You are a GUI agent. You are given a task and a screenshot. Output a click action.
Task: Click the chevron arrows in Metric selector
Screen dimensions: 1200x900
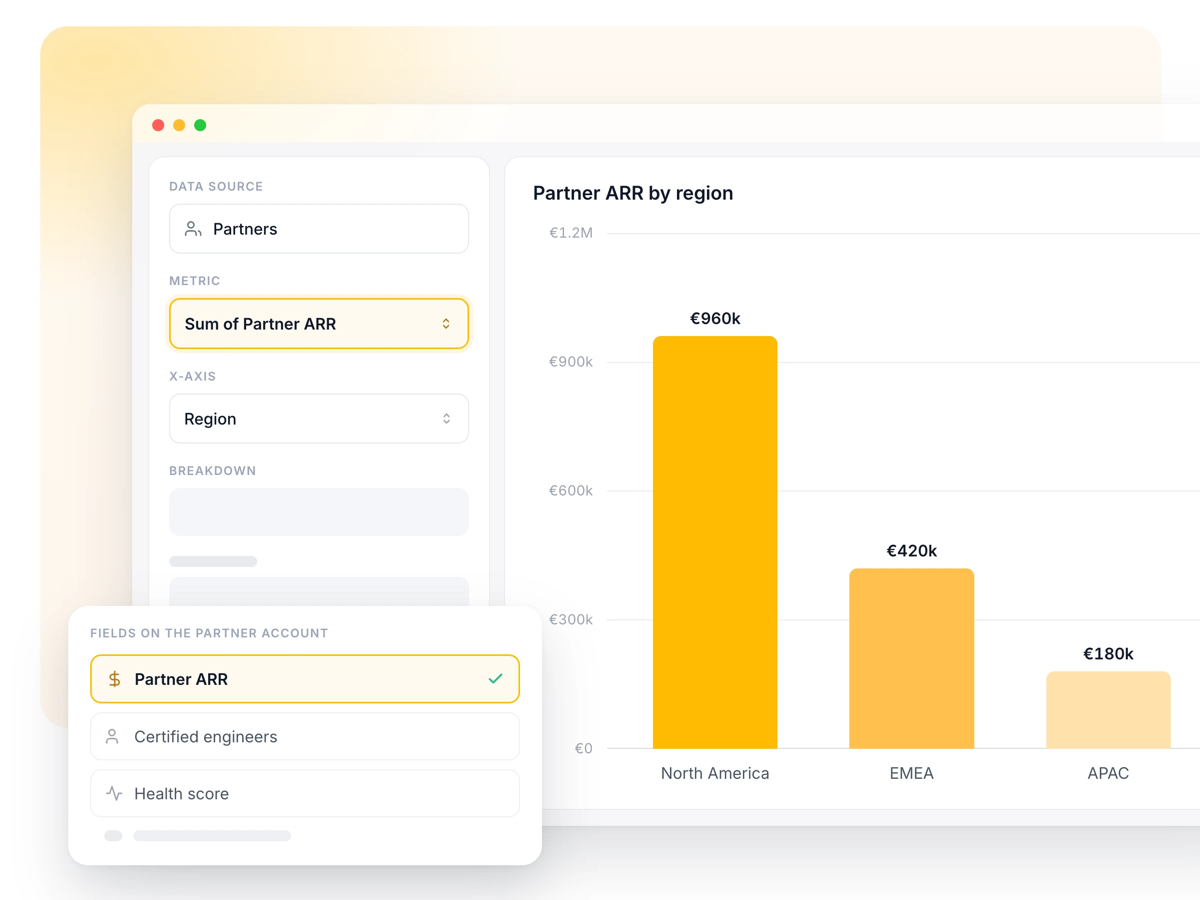point(446,324)
